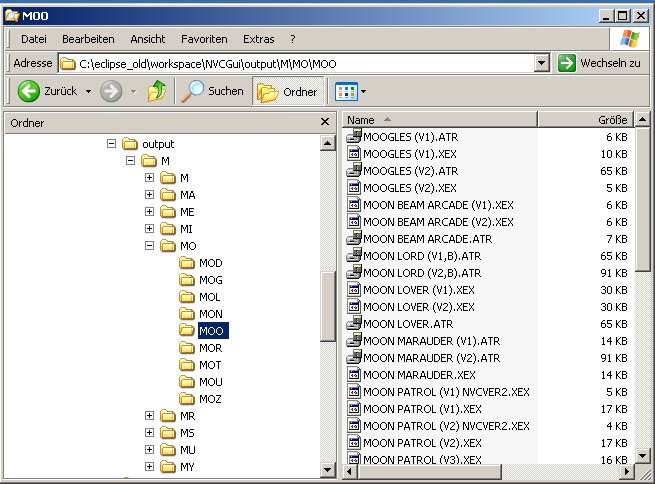Close the Ordner folder pane
The width and height of the screenshot is (655, 484).
[325, 122]
